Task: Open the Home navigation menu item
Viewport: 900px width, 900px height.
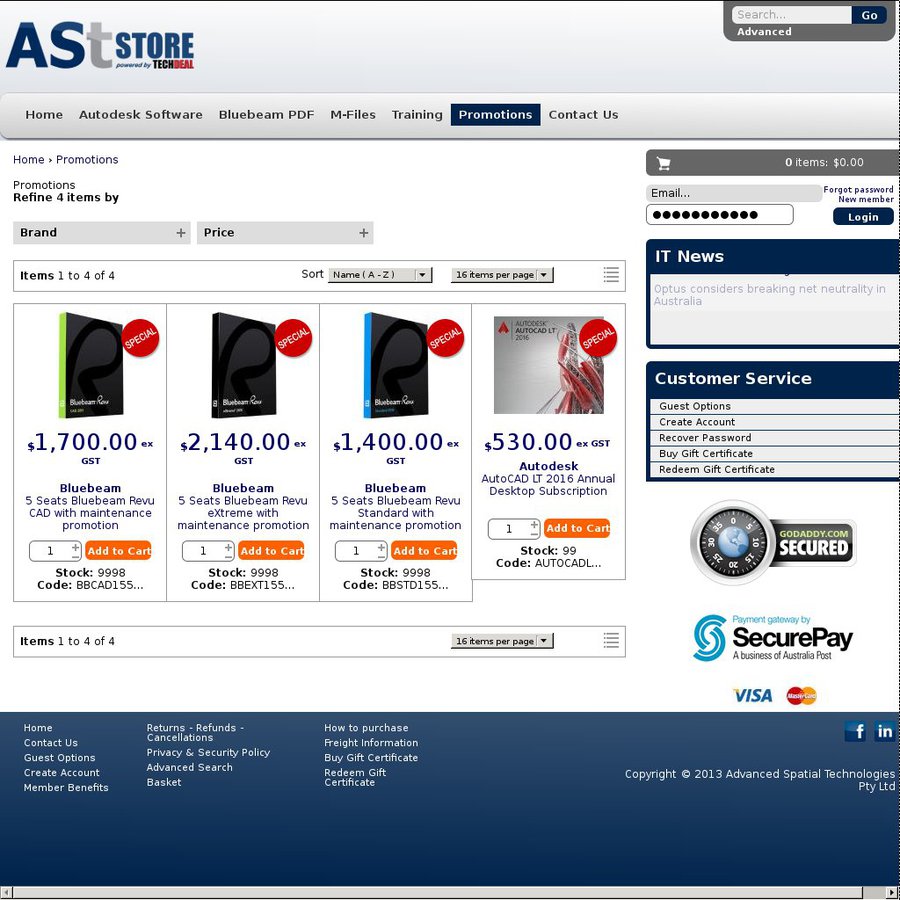Action: pyautogui.click(x=44, y=115)
